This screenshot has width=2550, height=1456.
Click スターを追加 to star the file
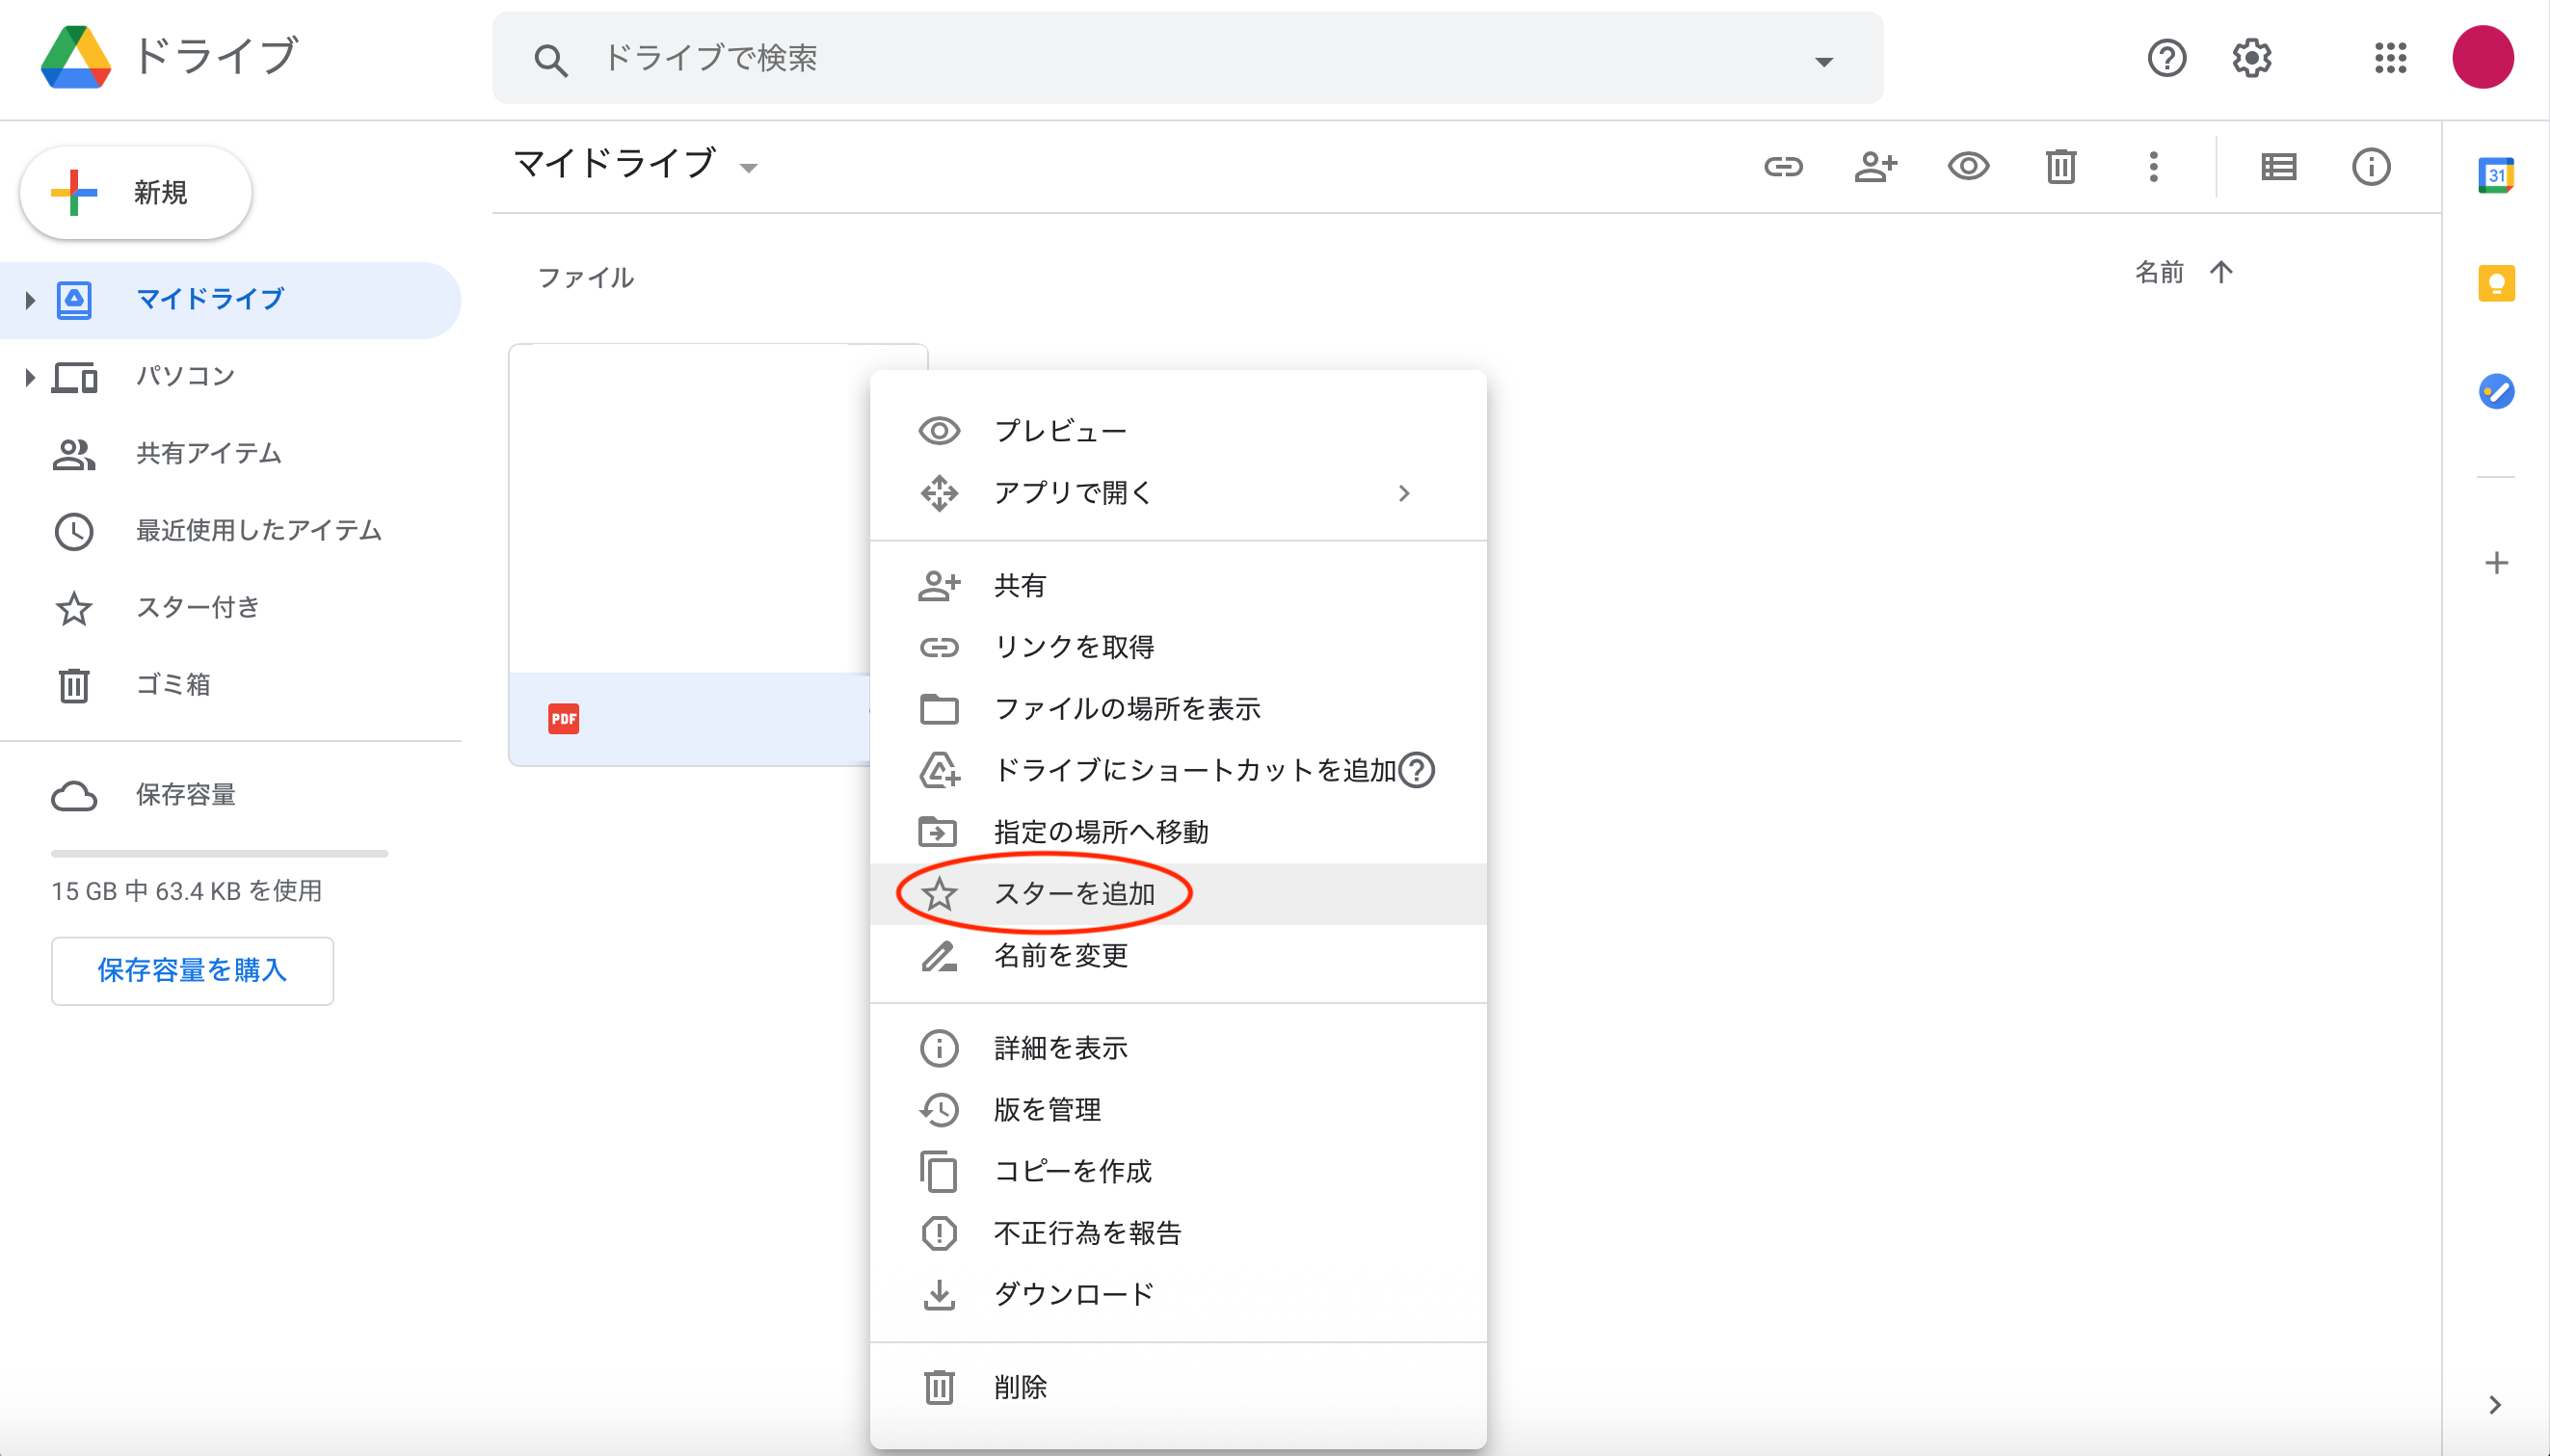[1178, 894]
